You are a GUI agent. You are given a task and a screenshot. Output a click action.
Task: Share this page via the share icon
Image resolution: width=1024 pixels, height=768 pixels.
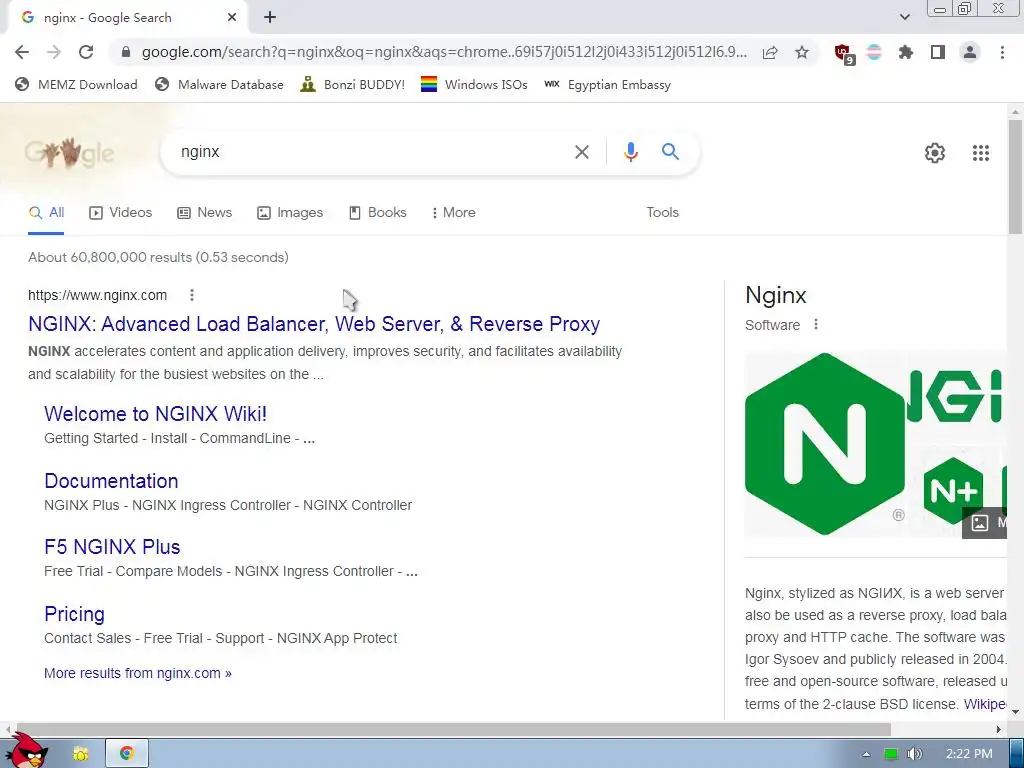770,52
